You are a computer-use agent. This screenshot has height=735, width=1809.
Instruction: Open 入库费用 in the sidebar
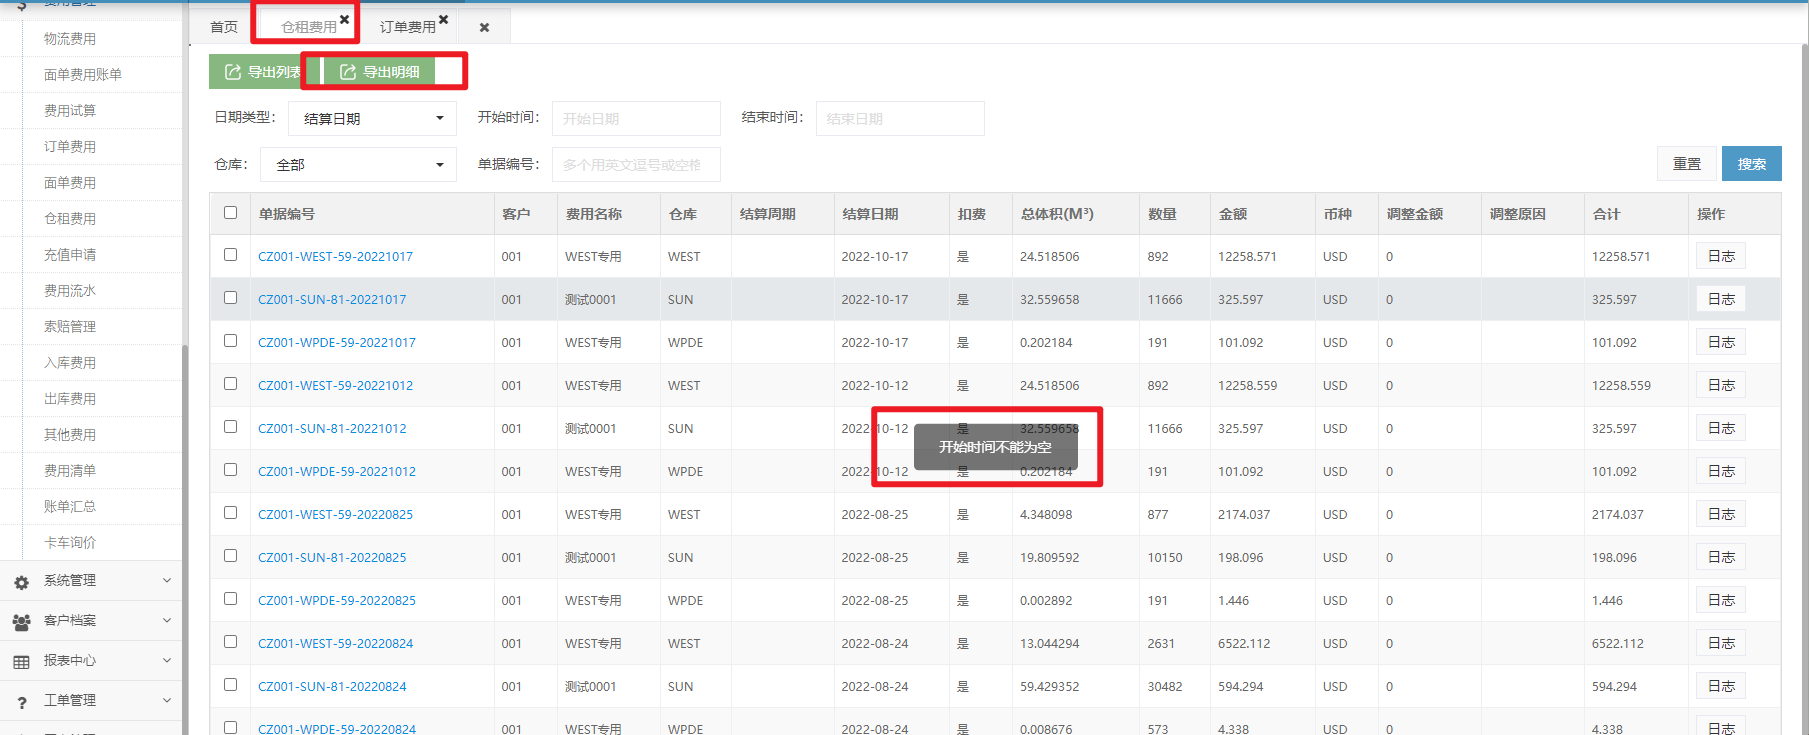(70, 363)
